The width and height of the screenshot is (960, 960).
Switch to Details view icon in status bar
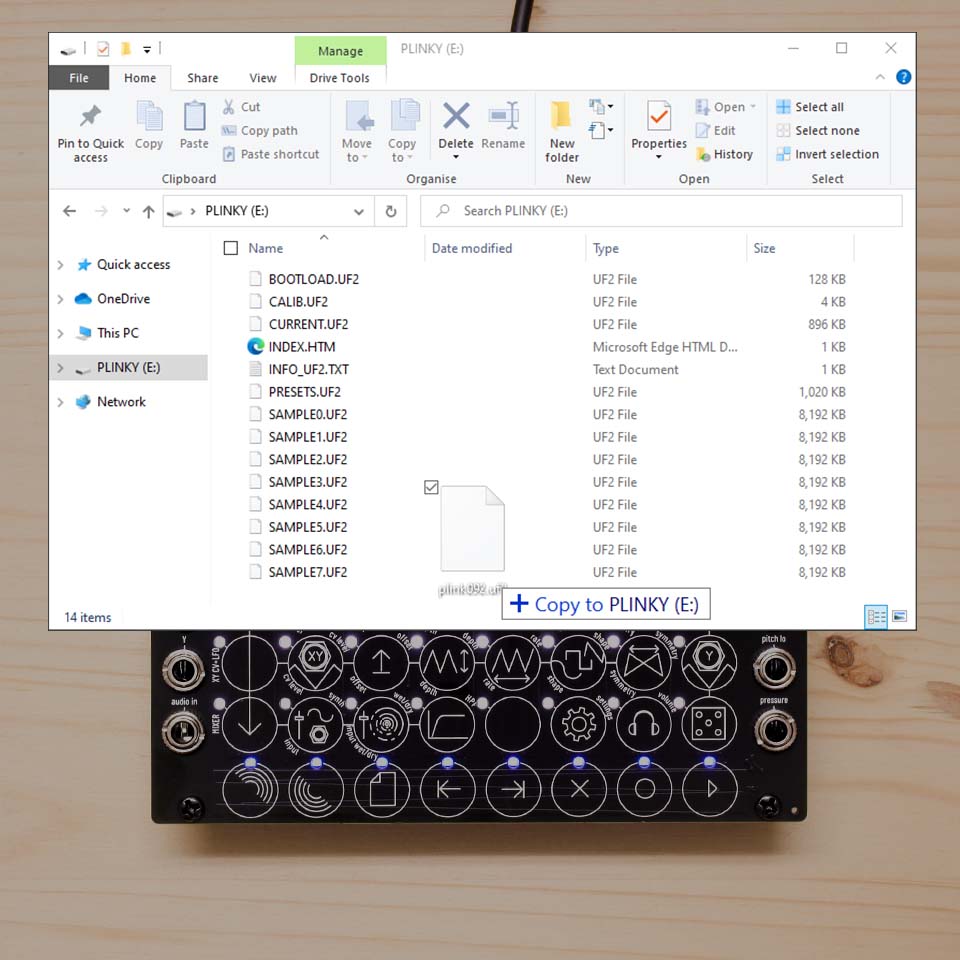(876, 617)
